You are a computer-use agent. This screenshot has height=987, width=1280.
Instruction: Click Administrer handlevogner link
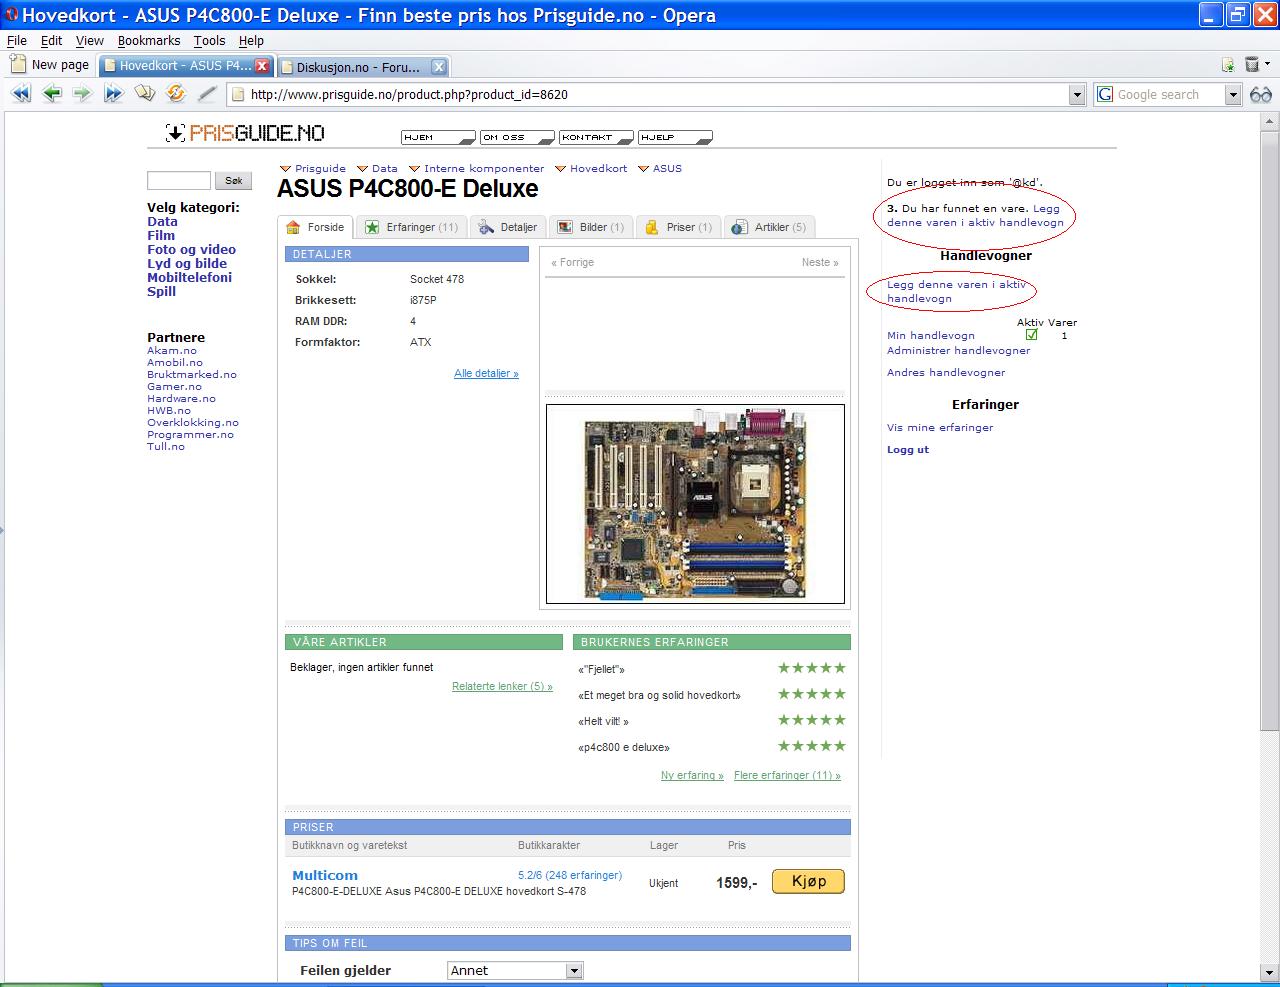point(958,350)
